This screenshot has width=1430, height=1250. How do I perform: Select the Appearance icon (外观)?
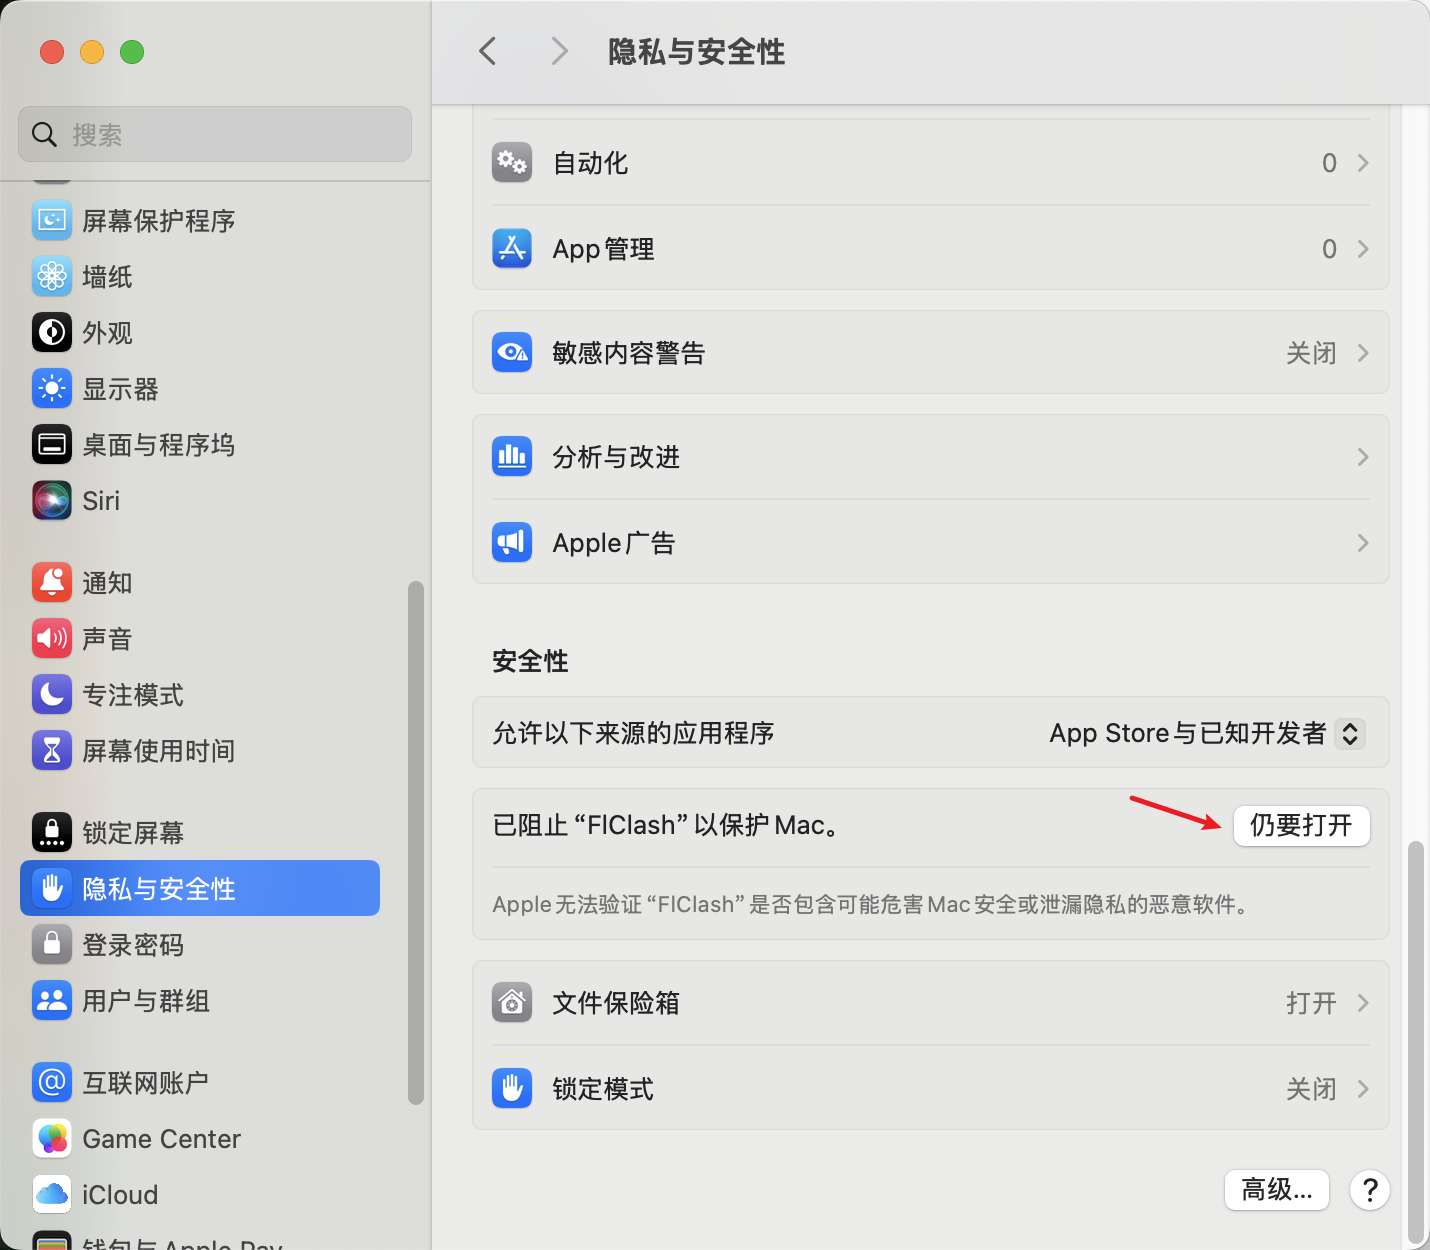(x=52, y=333)
